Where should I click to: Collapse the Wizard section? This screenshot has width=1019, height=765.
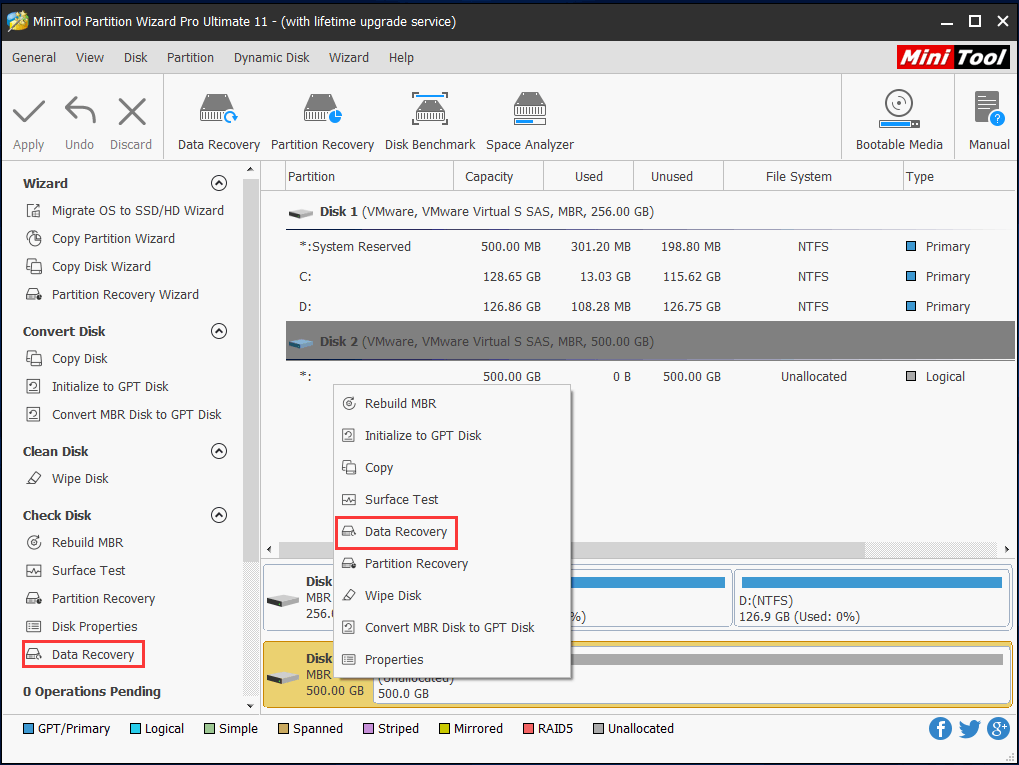(219, 183)
